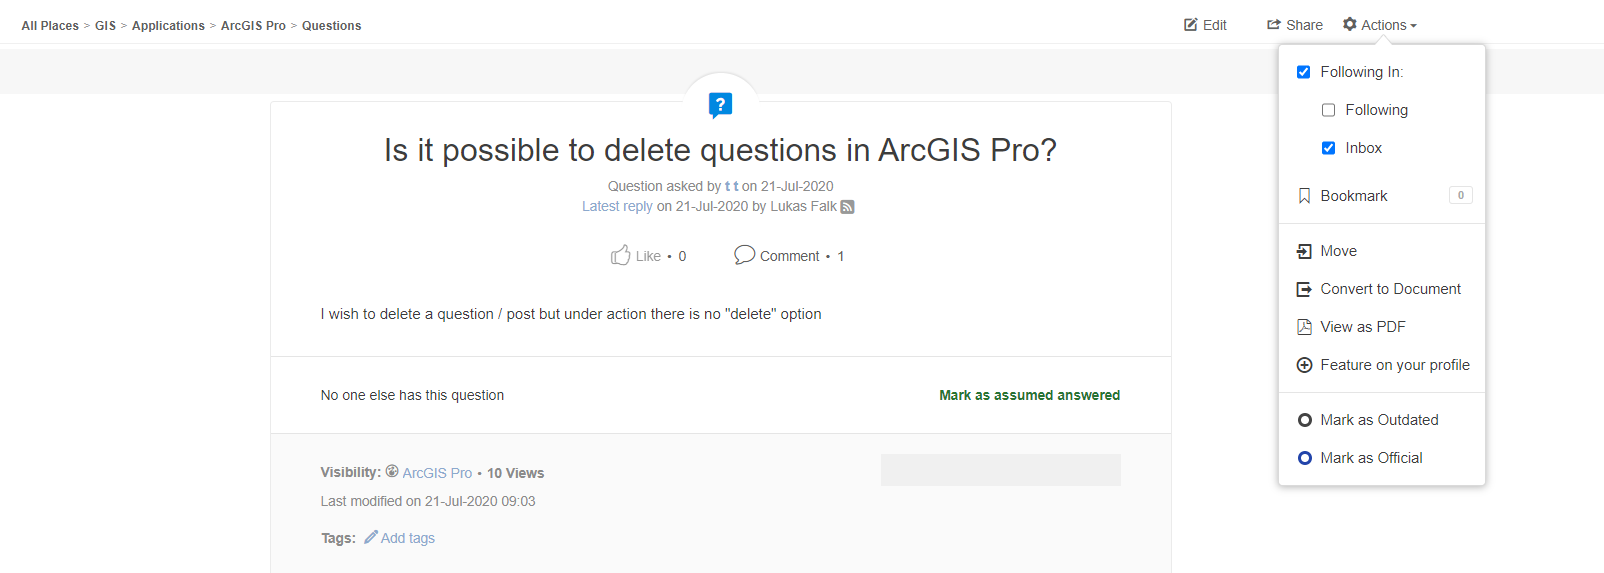The image size is (1604, 573).
Task: Click the Edit pencil icon in the top bar
Action: pyautogui.click(x=1191, y=25)
